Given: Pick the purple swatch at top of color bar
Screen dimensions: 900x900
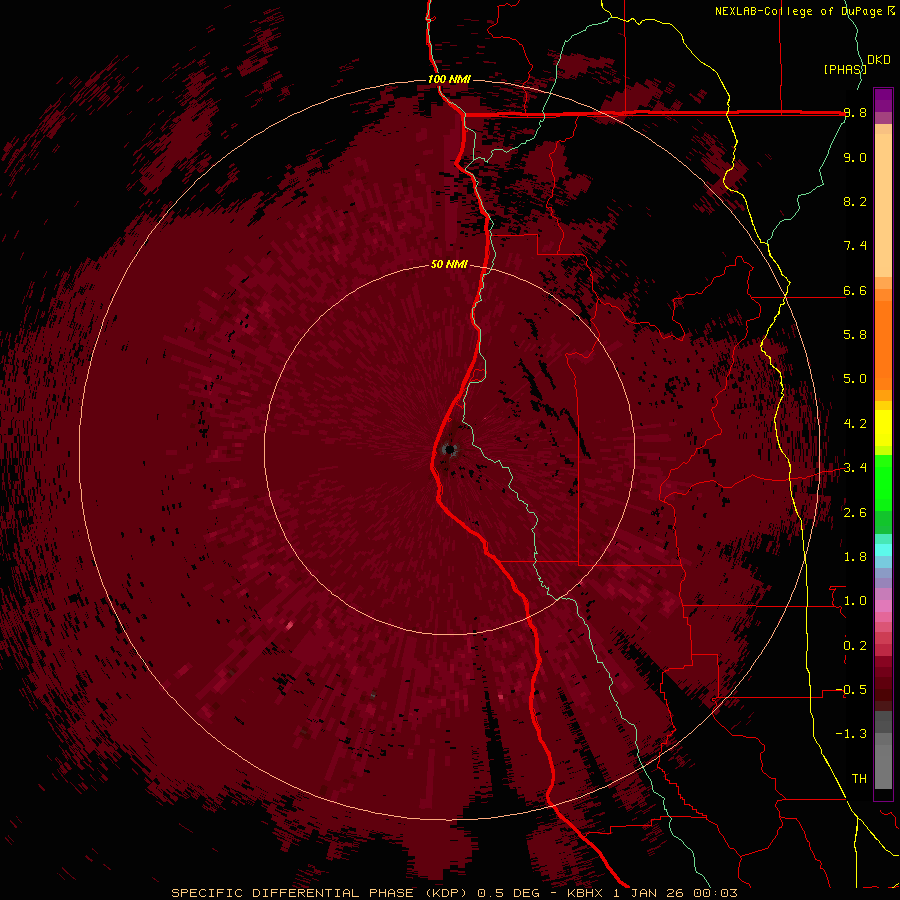Looking at the screenshot, I should point(883,100).
